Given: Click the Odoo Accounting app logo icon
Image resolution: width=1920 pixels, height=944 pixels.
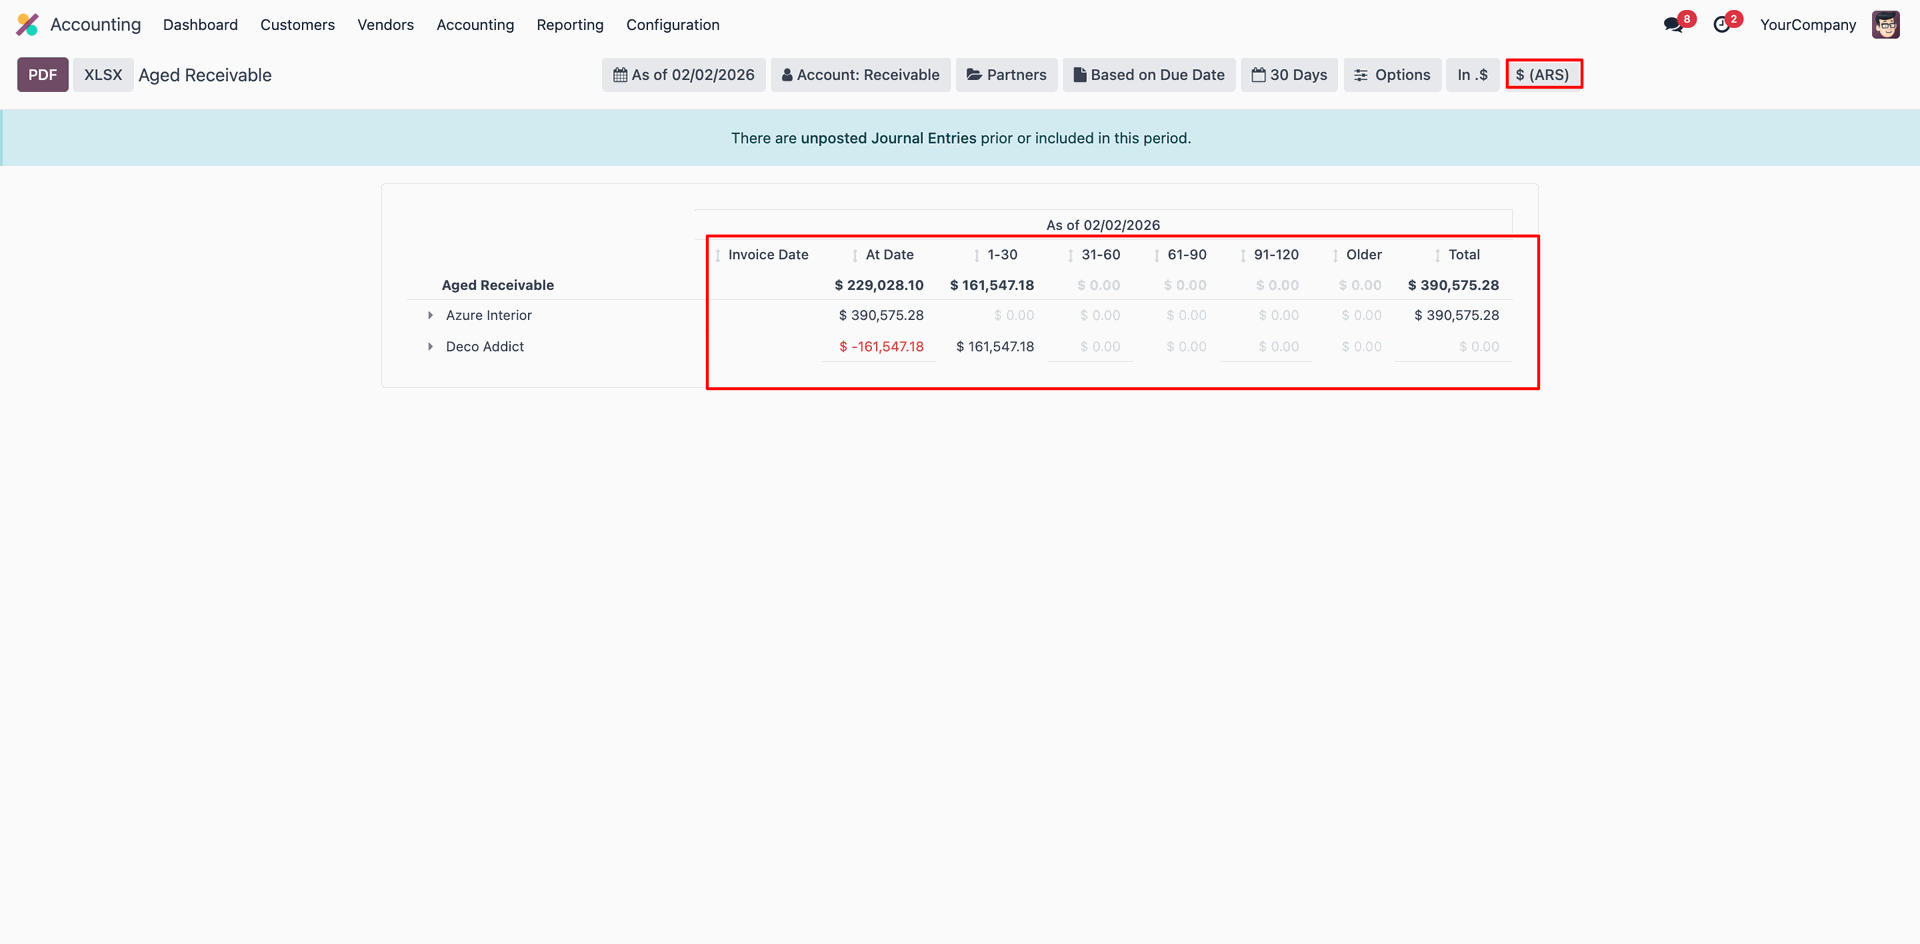Looking at the screenshot, I should click(x=27, y=25).
